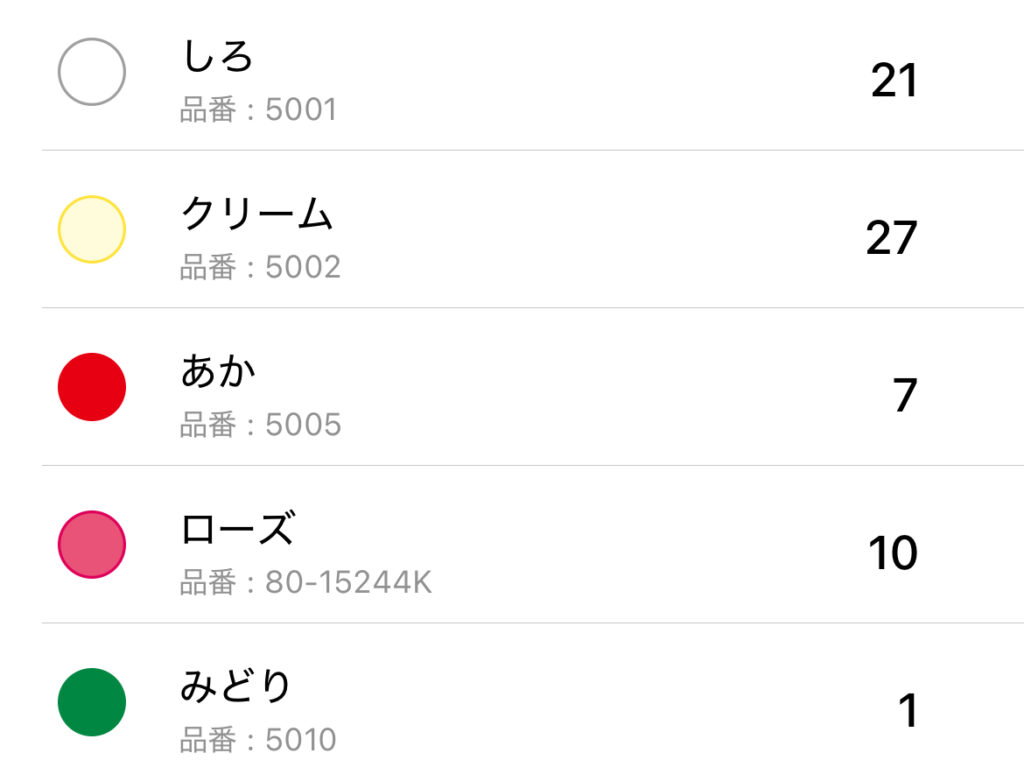Click the 品番 : 5001 label

(258, 109)
